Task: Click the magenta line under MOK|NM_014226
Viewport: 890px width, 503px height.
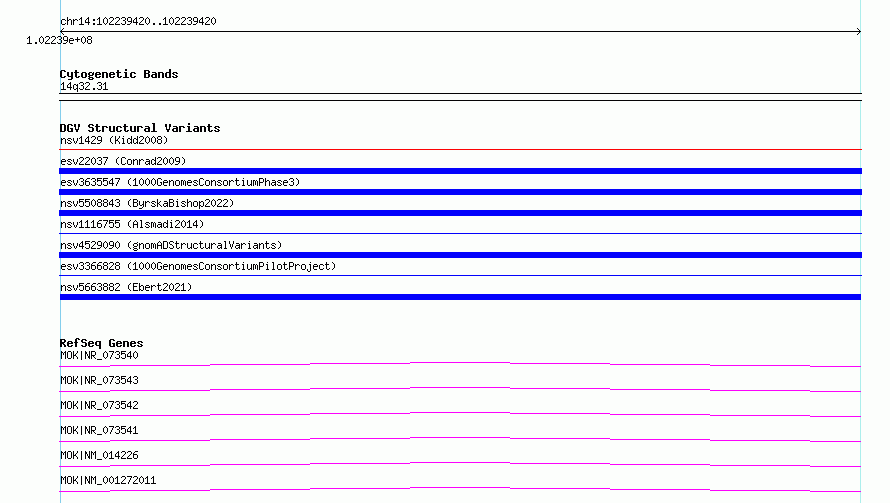Action: [x=460, y=464]
